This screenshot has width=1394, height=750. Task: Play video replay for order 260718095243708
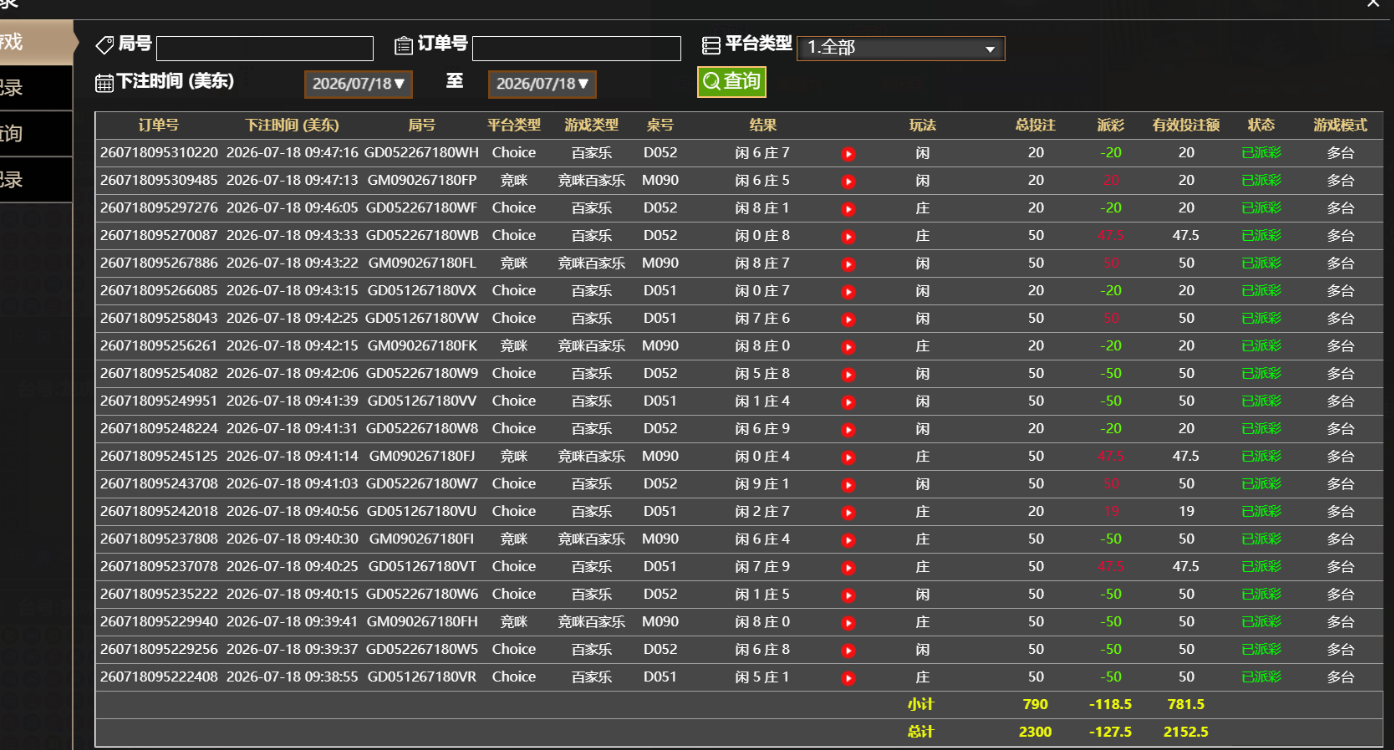coord(848,484)
